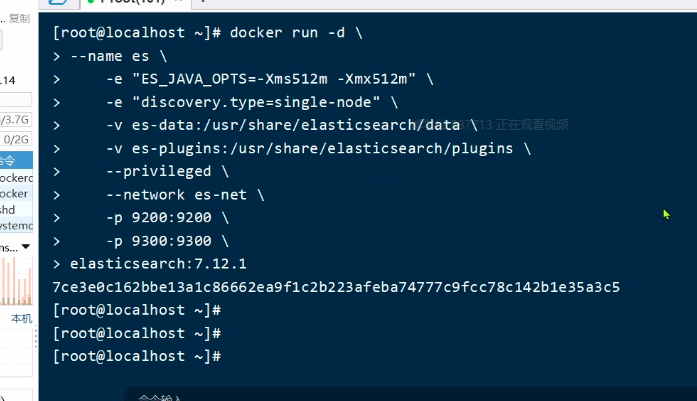Viewport: 697px width, 401px height.
Task: Expand the network interface dropdown arrow
Action: [x=26, y=246]
